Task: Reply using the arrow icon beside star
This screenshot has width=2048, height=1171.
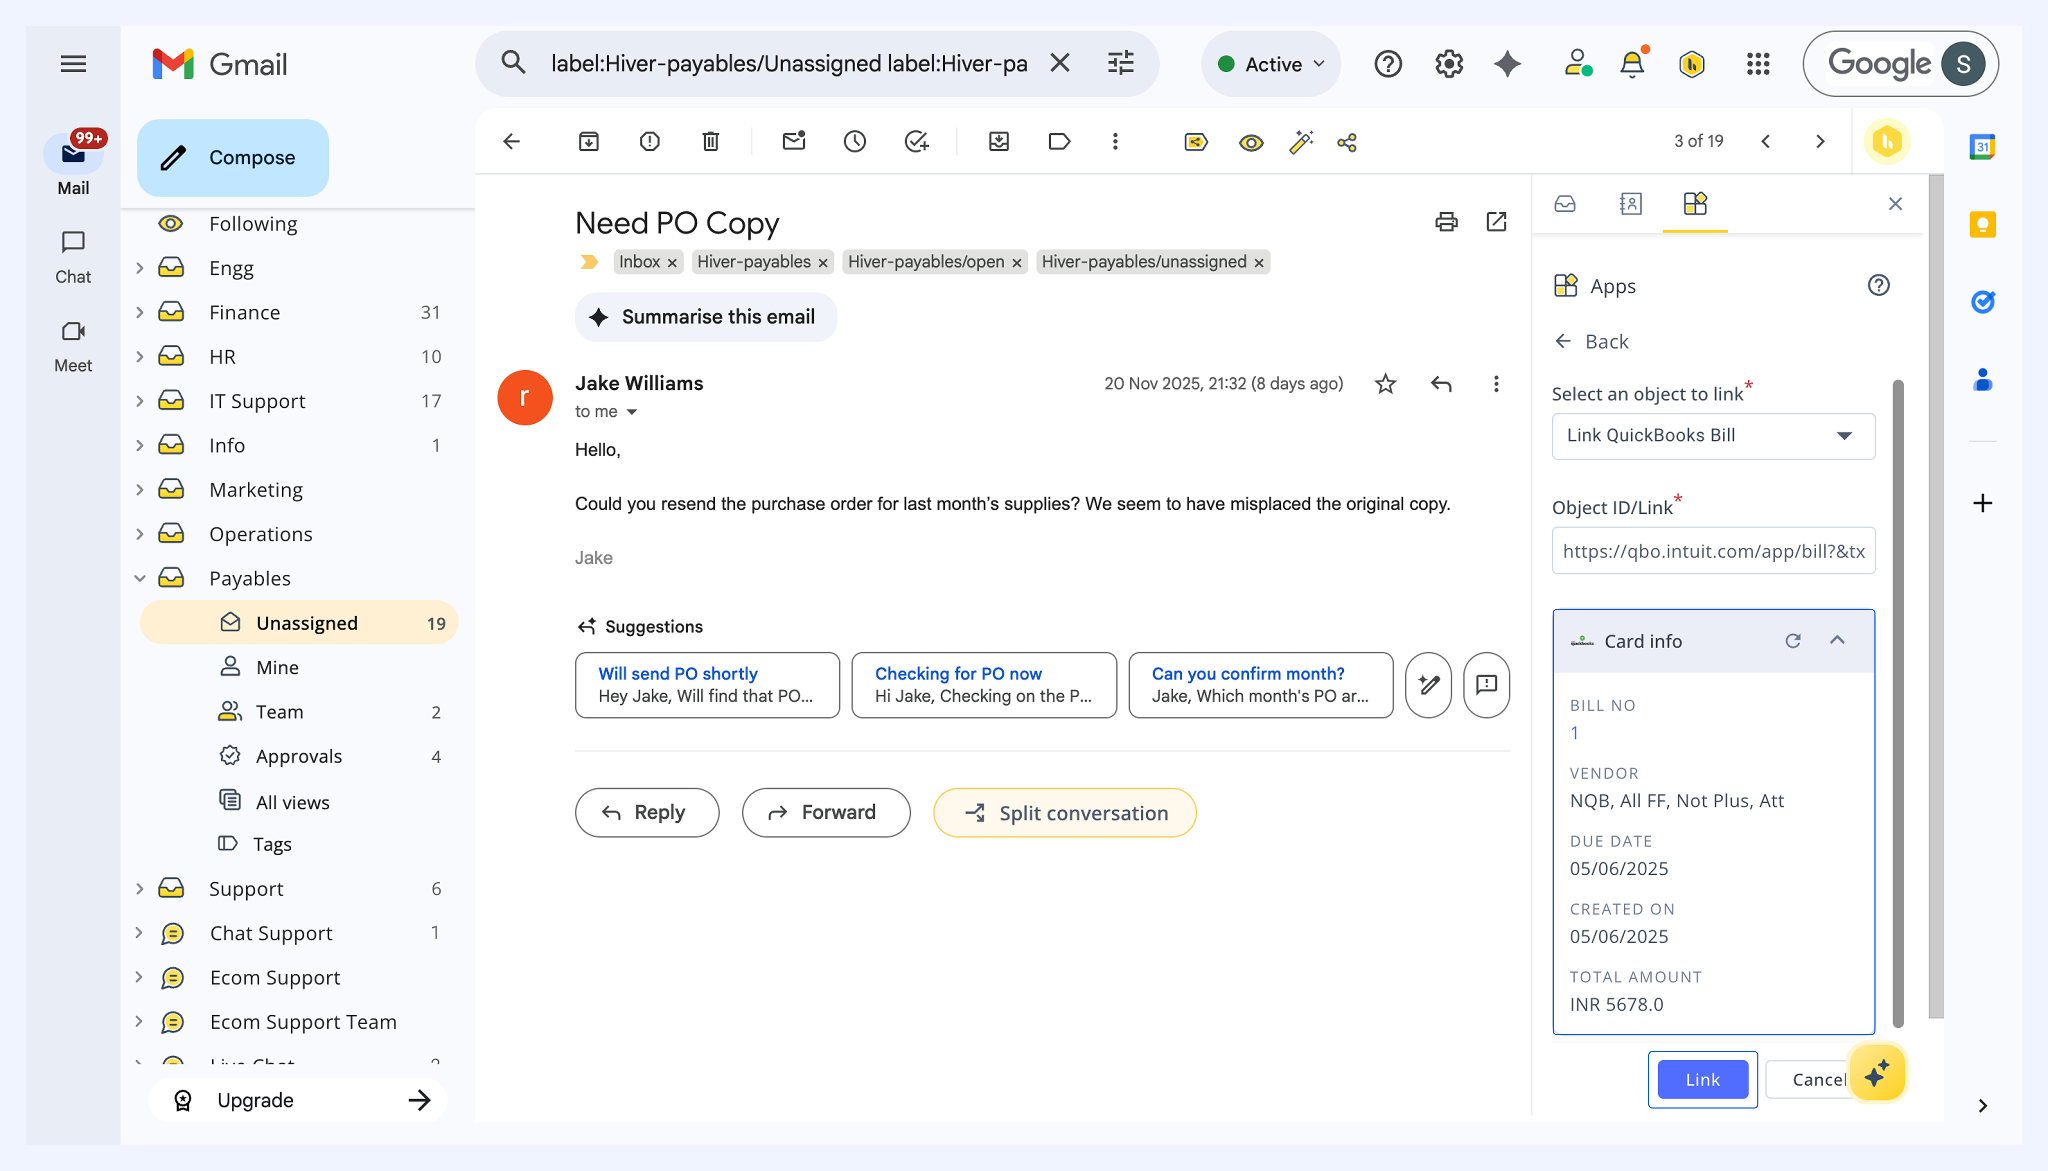Action: pyautogui.click(x=1441, y=384)
